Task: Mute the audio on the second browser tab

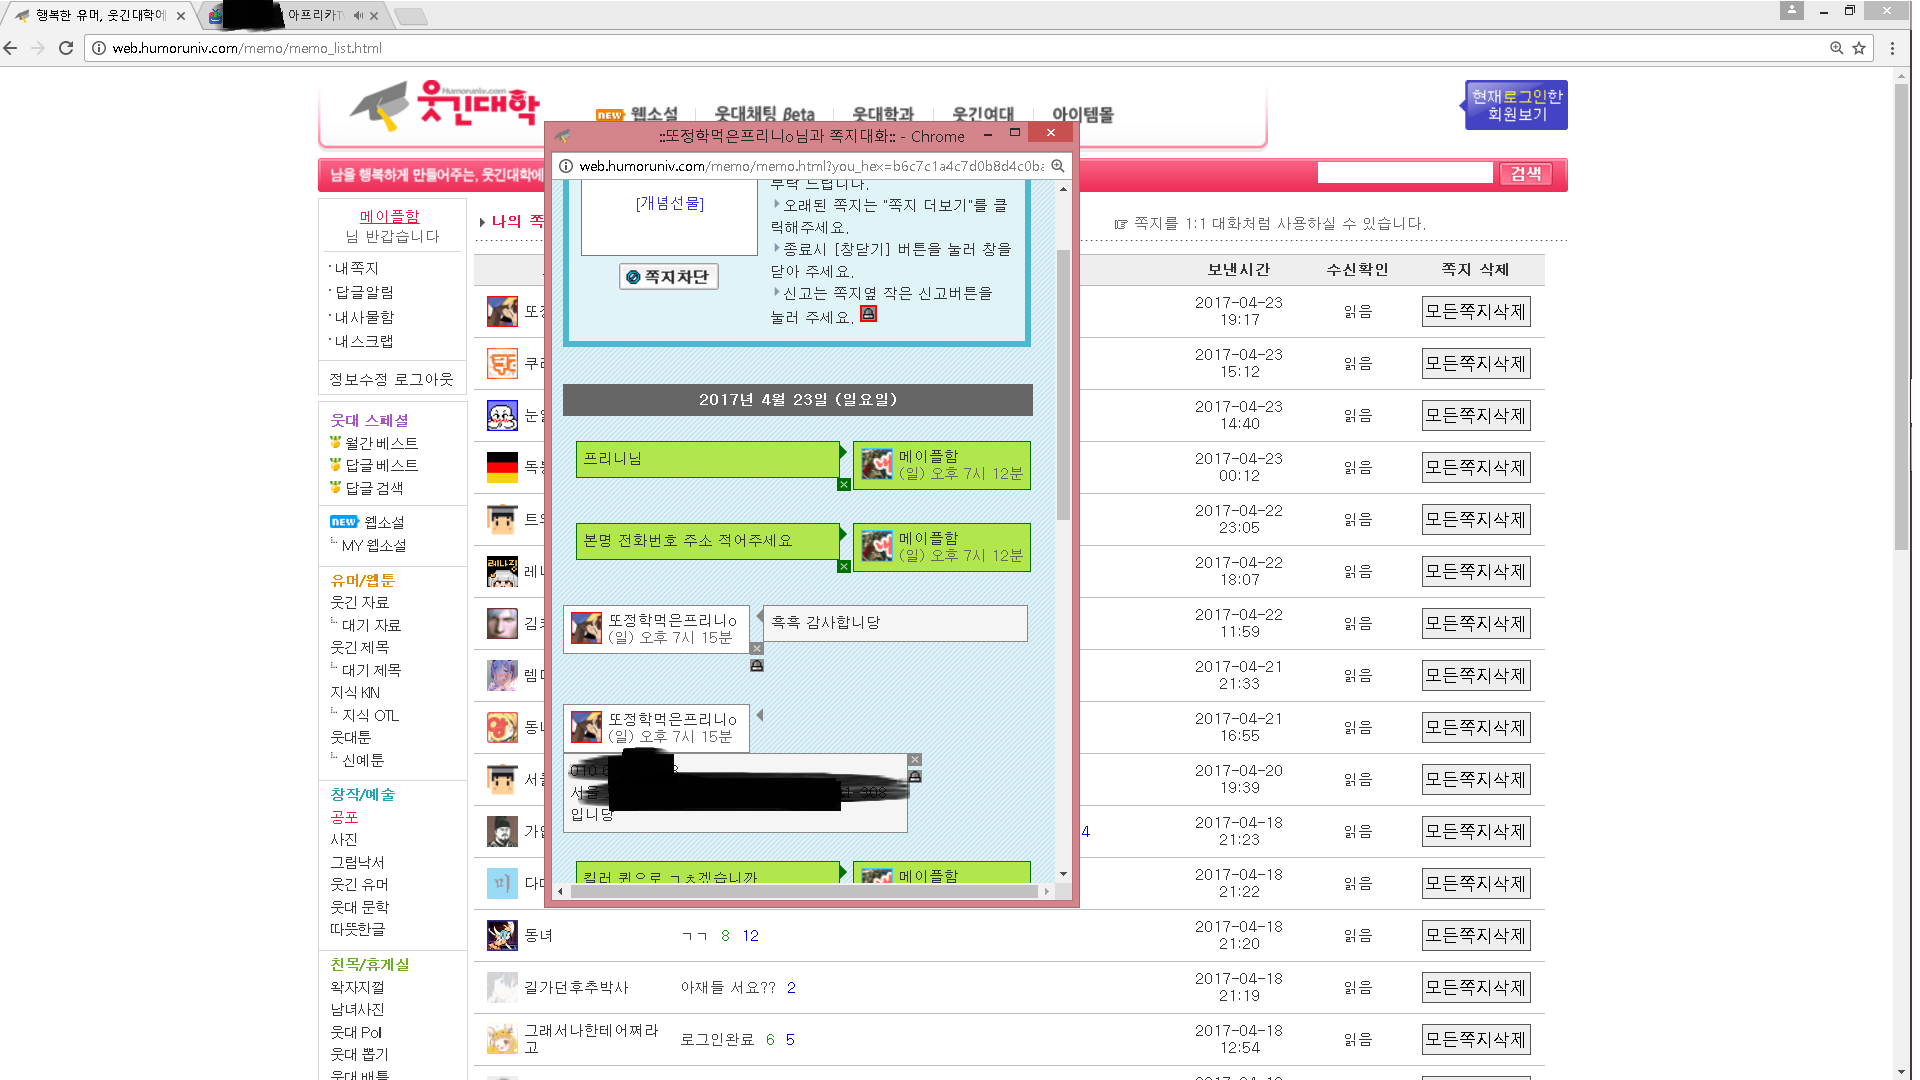Action: coord(357,16)
